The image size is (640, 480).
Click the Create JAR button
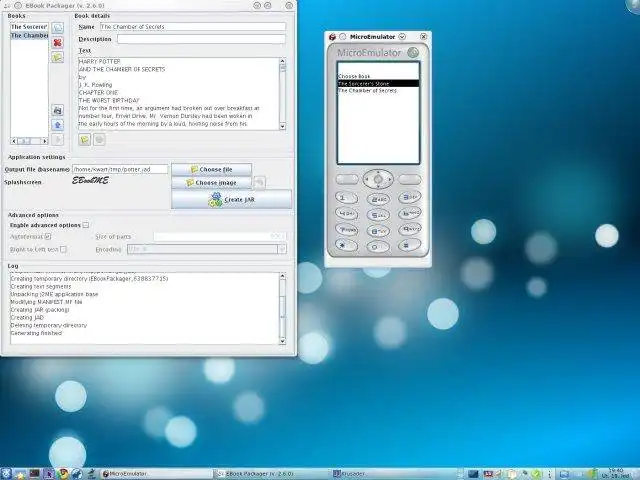click(231, 200)
